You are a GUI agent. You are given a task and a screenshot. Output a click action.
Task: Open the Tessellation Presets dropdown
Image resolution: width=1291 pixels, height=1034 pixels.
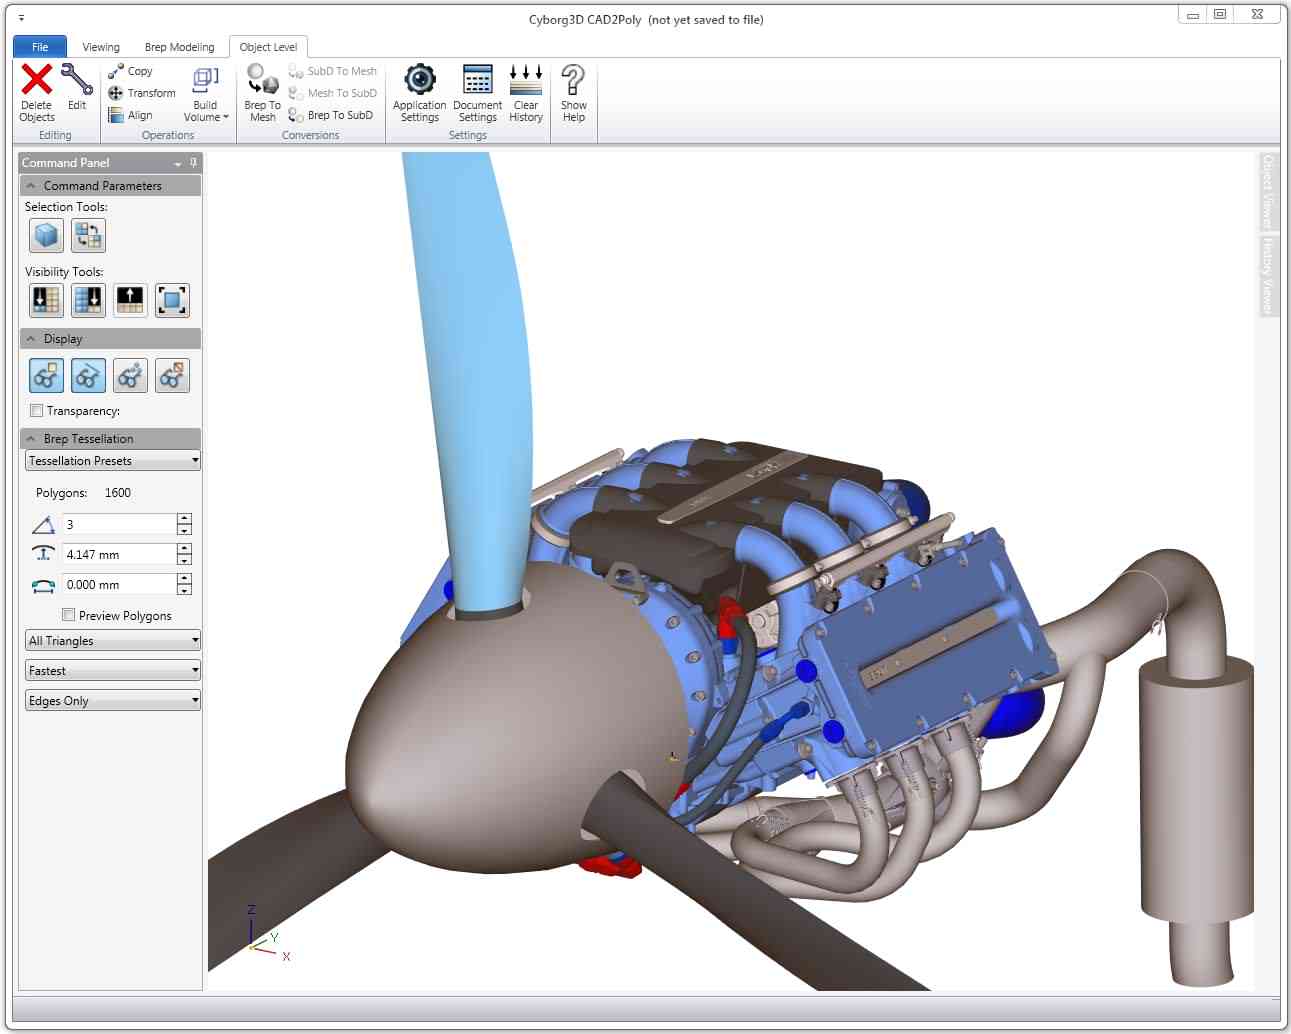(196, 460)
